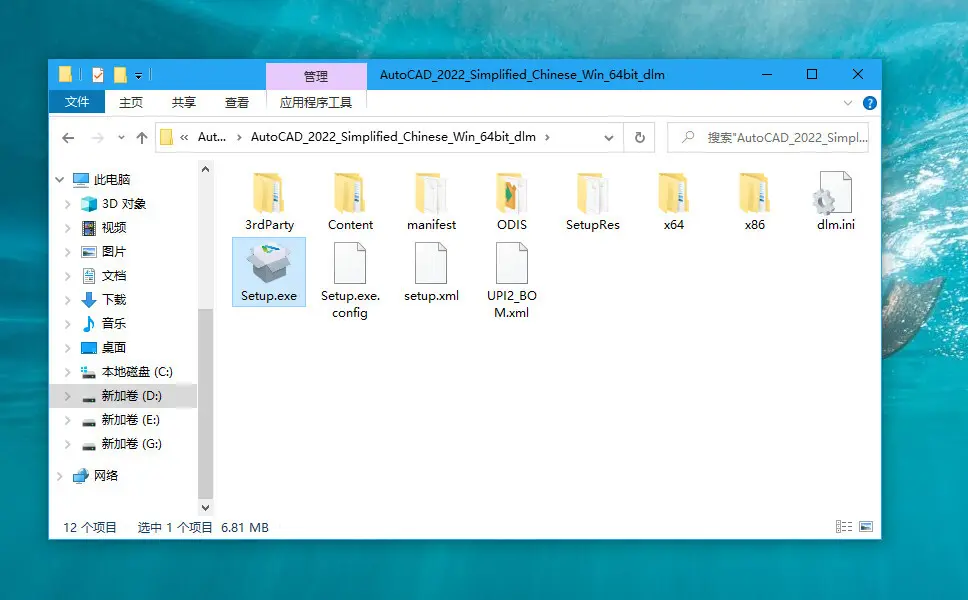Screen dimensions: 968x600
Task: Select 文档 in sidebar
Action: click(114, 276)
